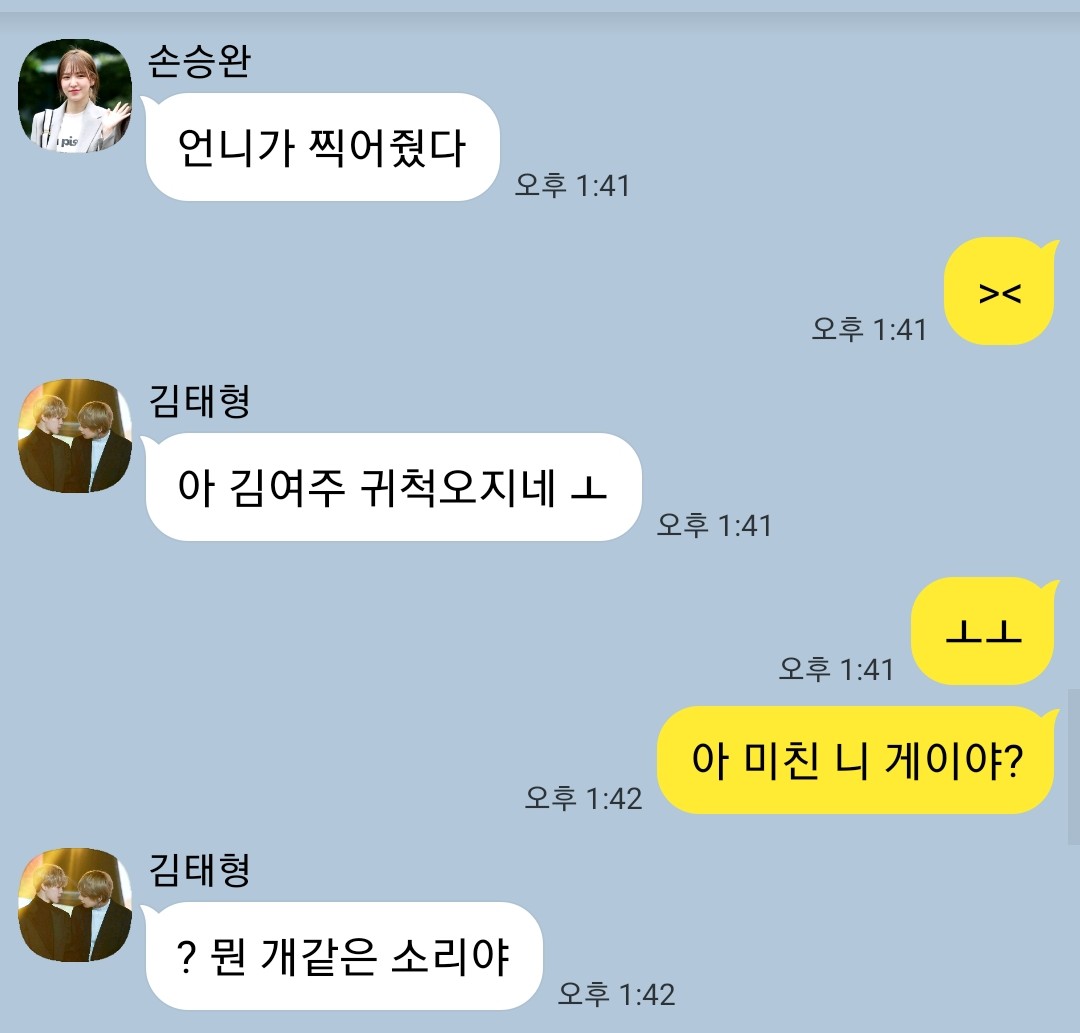
Task: Click the 오후 1:42 timestamp after '뭔 개같은 소리야'
Action: pyautogui.click(x=616, y=994)
